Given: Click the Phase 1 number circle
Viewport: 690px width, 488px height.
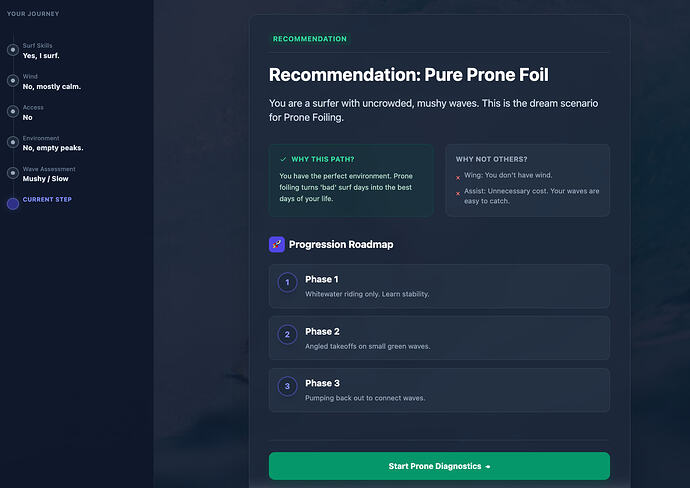Looking at the screenshot, I should click(287, 283).
